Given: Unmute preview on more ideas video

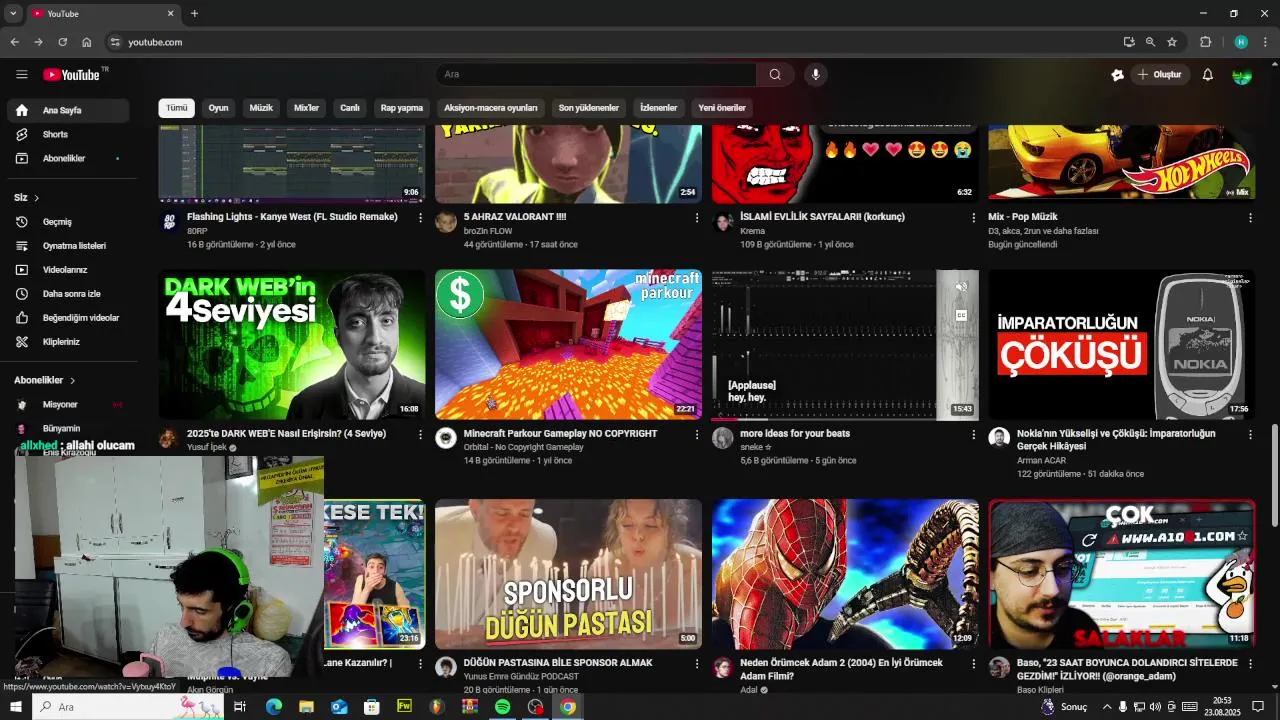Looking at the screenshot, I should [961, 288].
